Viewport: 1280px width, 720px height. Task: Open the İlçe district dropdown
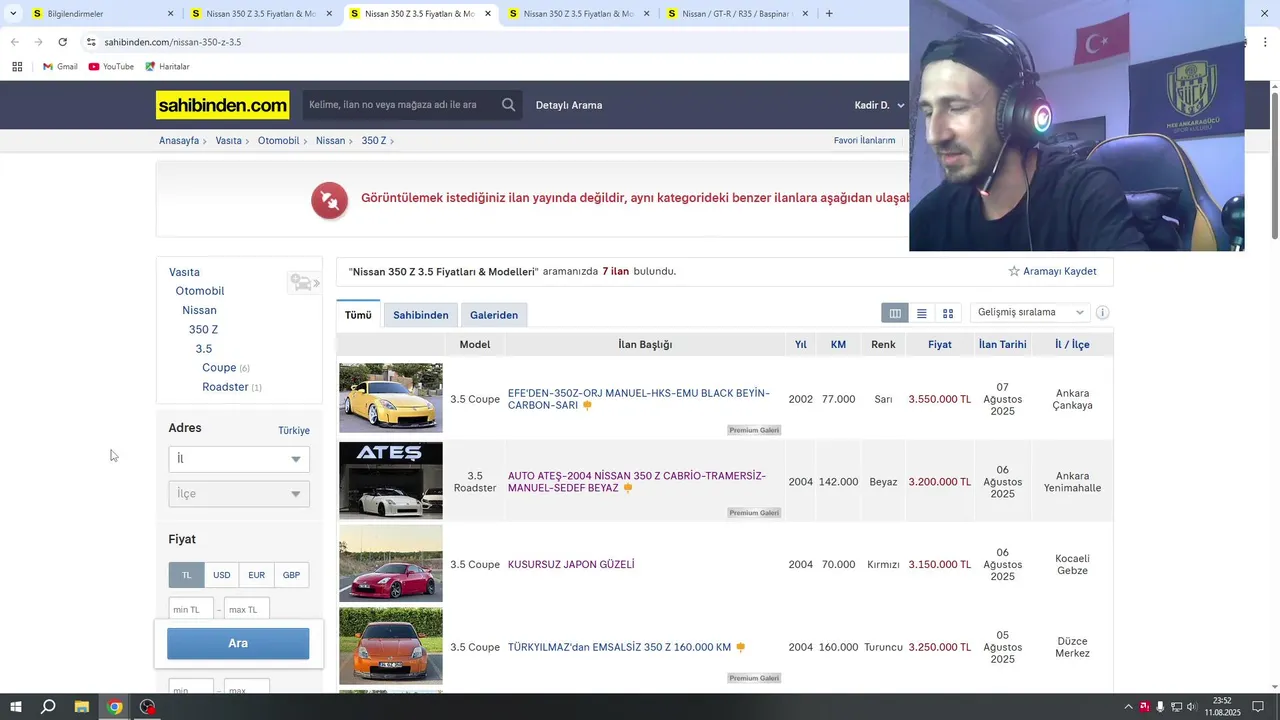pyautogui.click(x=239, y=494)
